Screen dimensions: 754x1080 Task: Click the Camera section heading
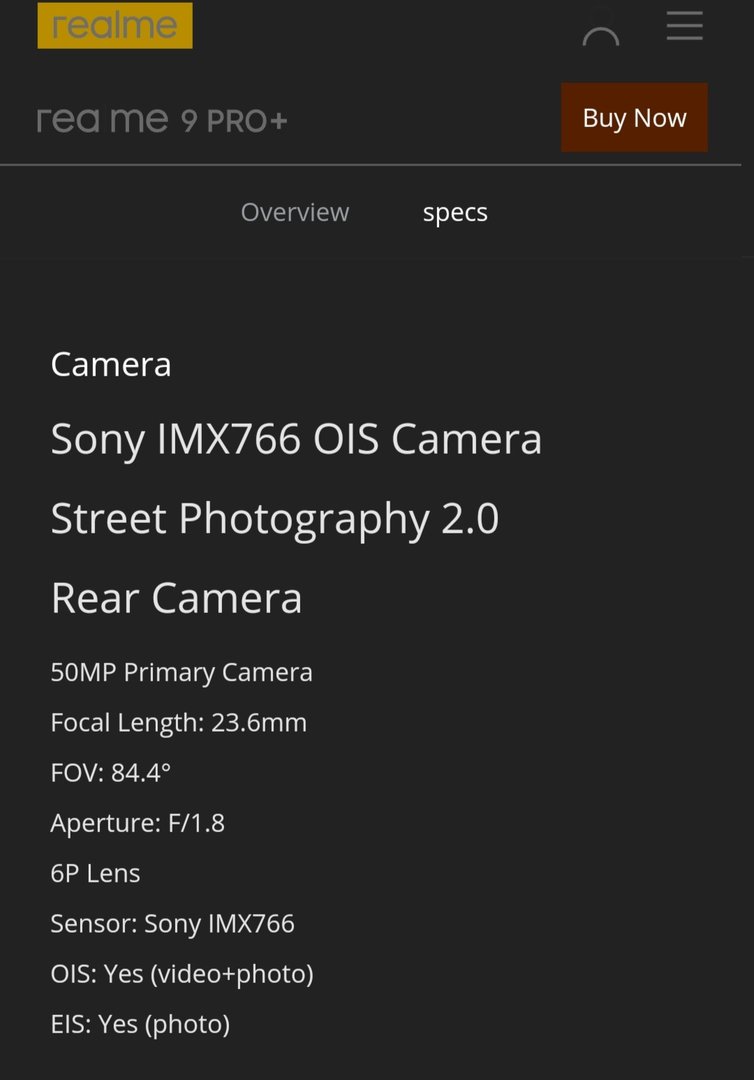(x=111, y=364)
